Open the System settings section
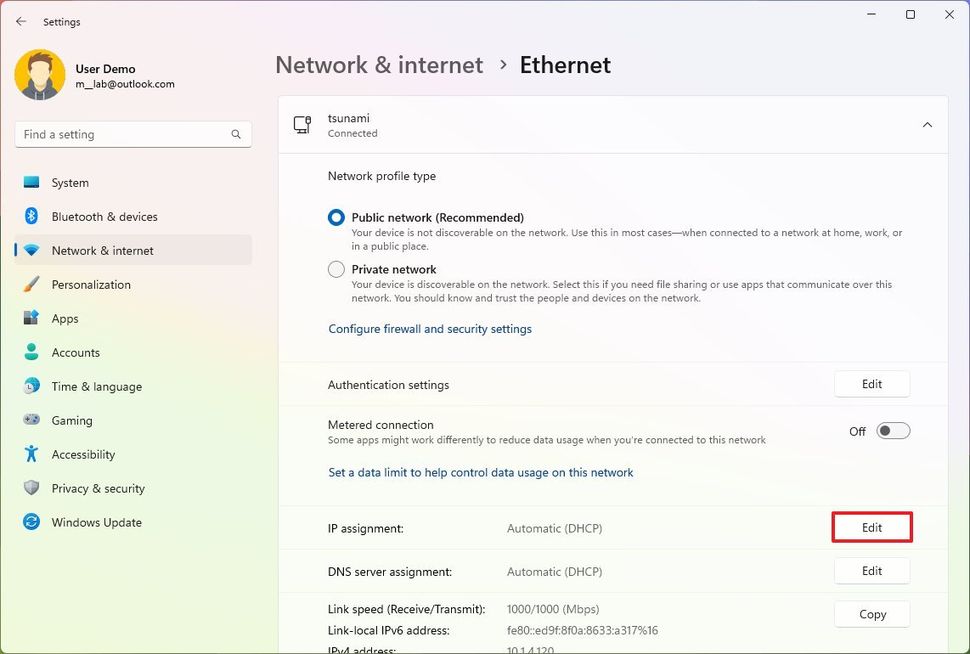970x654 pixels. point(31,183)
